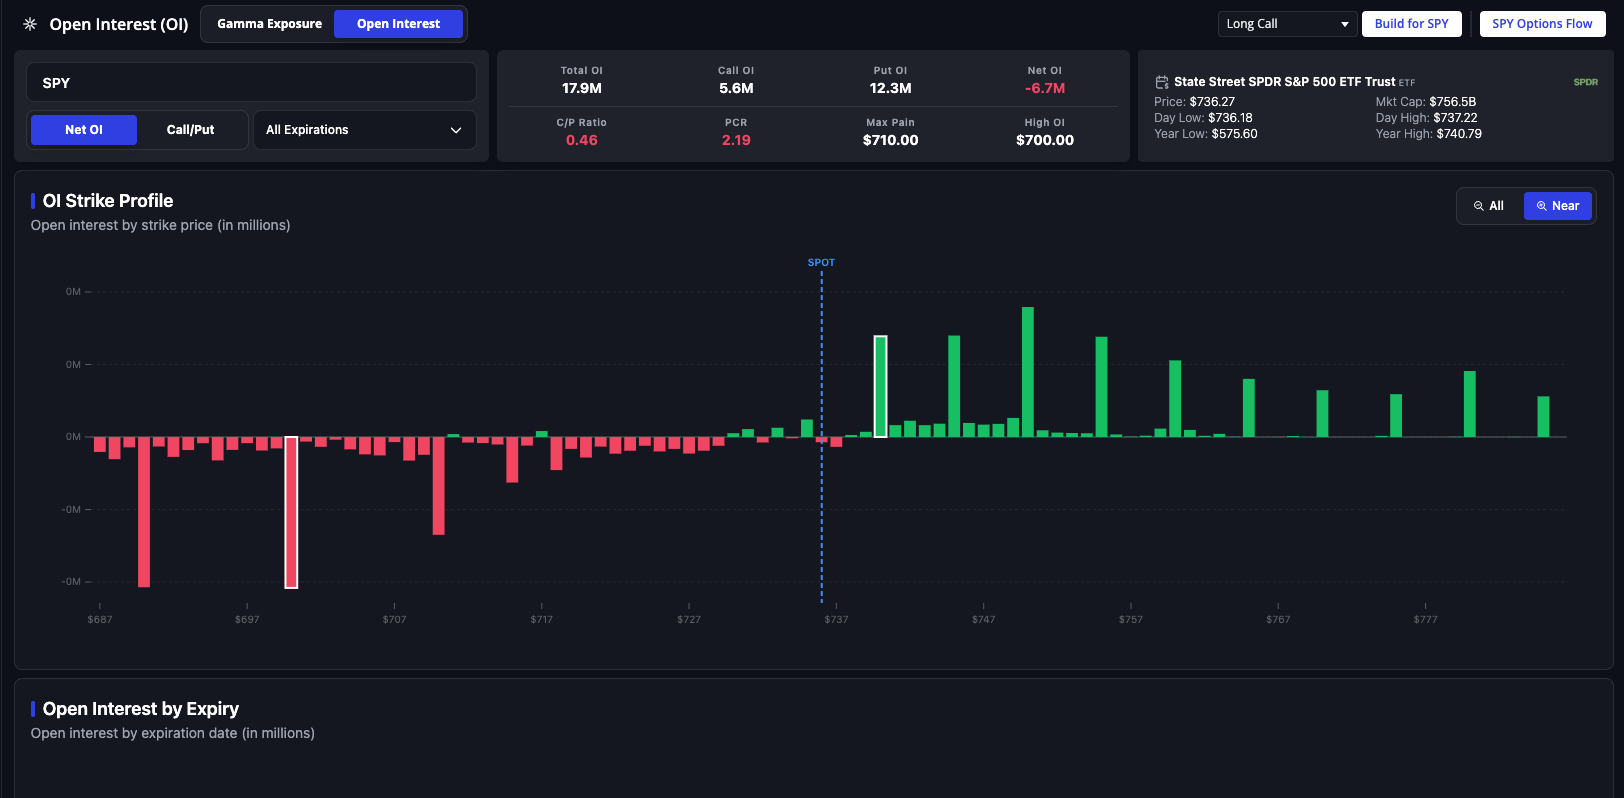
Task: Click the Net OI value -6.7M
Action: coord(1045,88)
